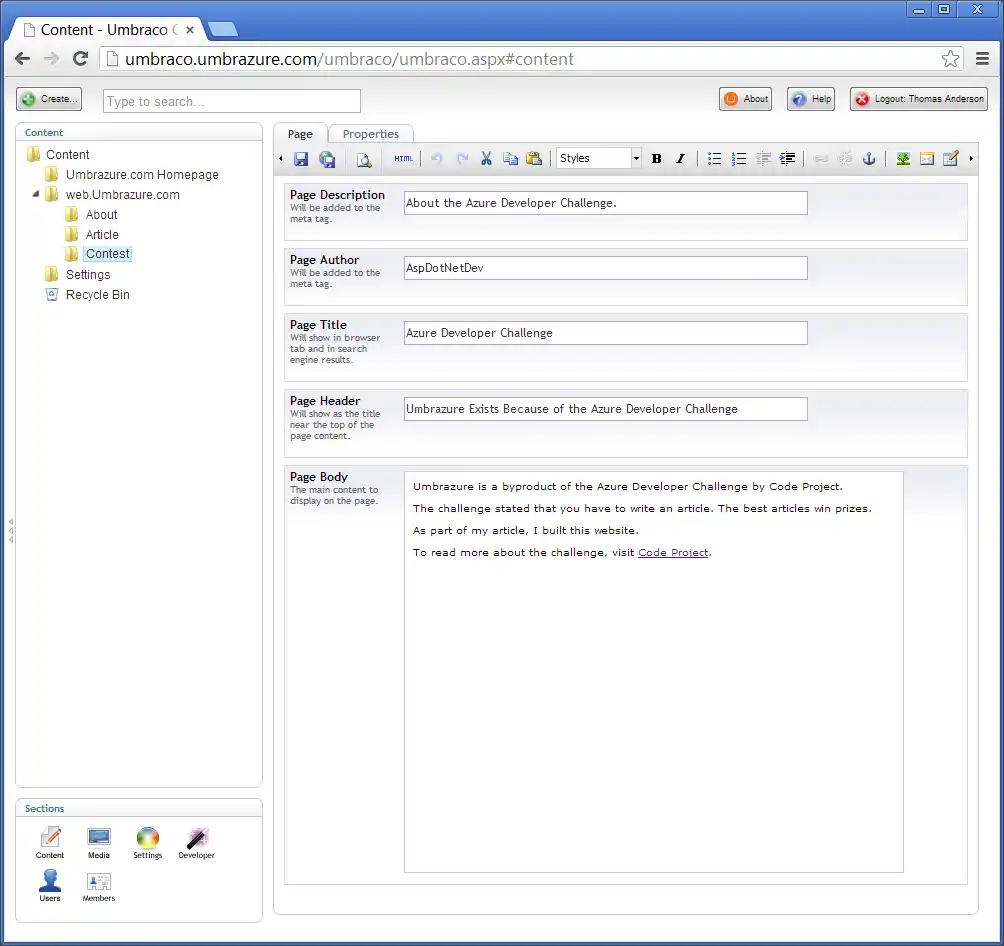Collapse the web.Umbrazure.com tree node
Image resolution: width=1004 pixels, height=946 pixels.
36,194
